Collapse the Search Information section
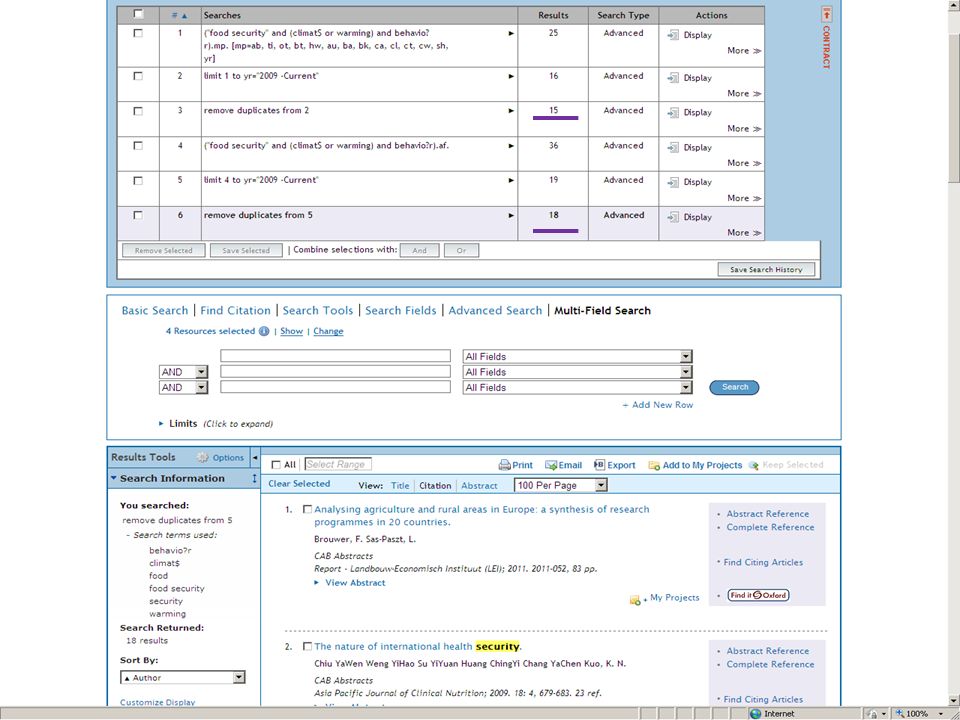960x720 pixels. click(x=114, y=478)
